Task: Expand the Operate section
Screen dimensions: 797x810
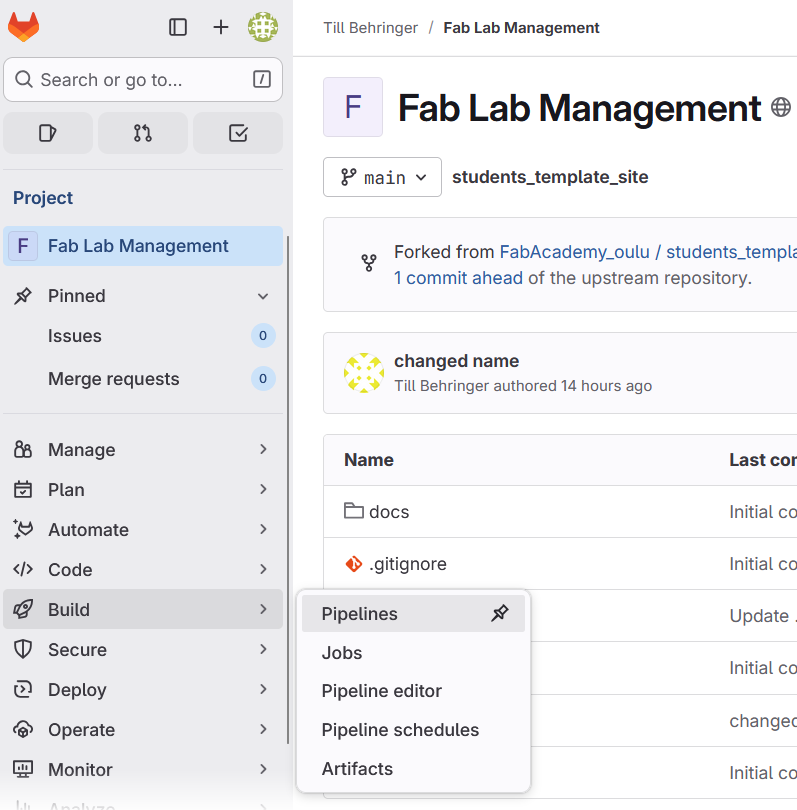Action: [143, 729]
